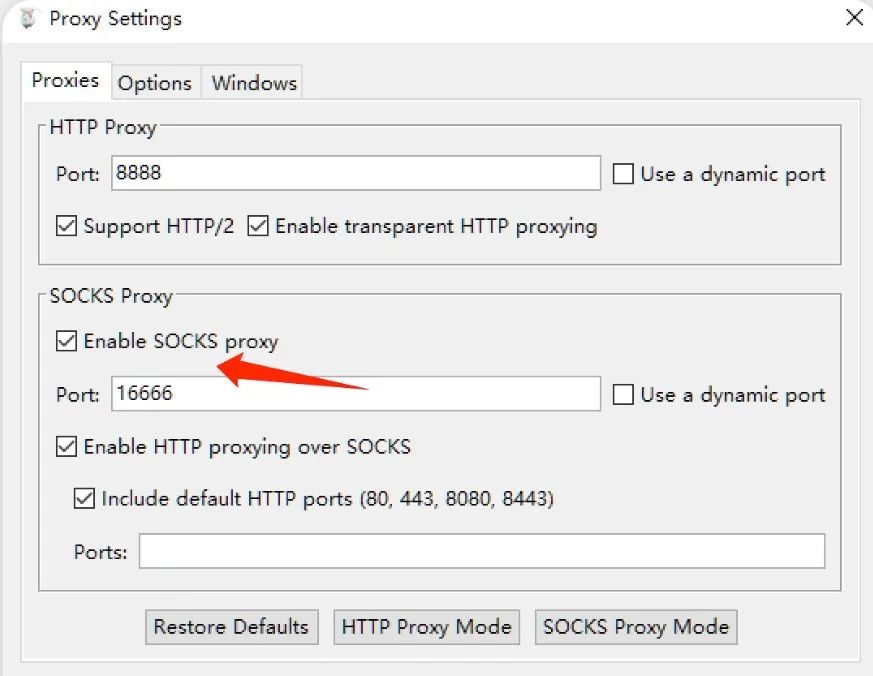Click the Restore Defaults button
This screenshot has height=676, width=873.
232,627
